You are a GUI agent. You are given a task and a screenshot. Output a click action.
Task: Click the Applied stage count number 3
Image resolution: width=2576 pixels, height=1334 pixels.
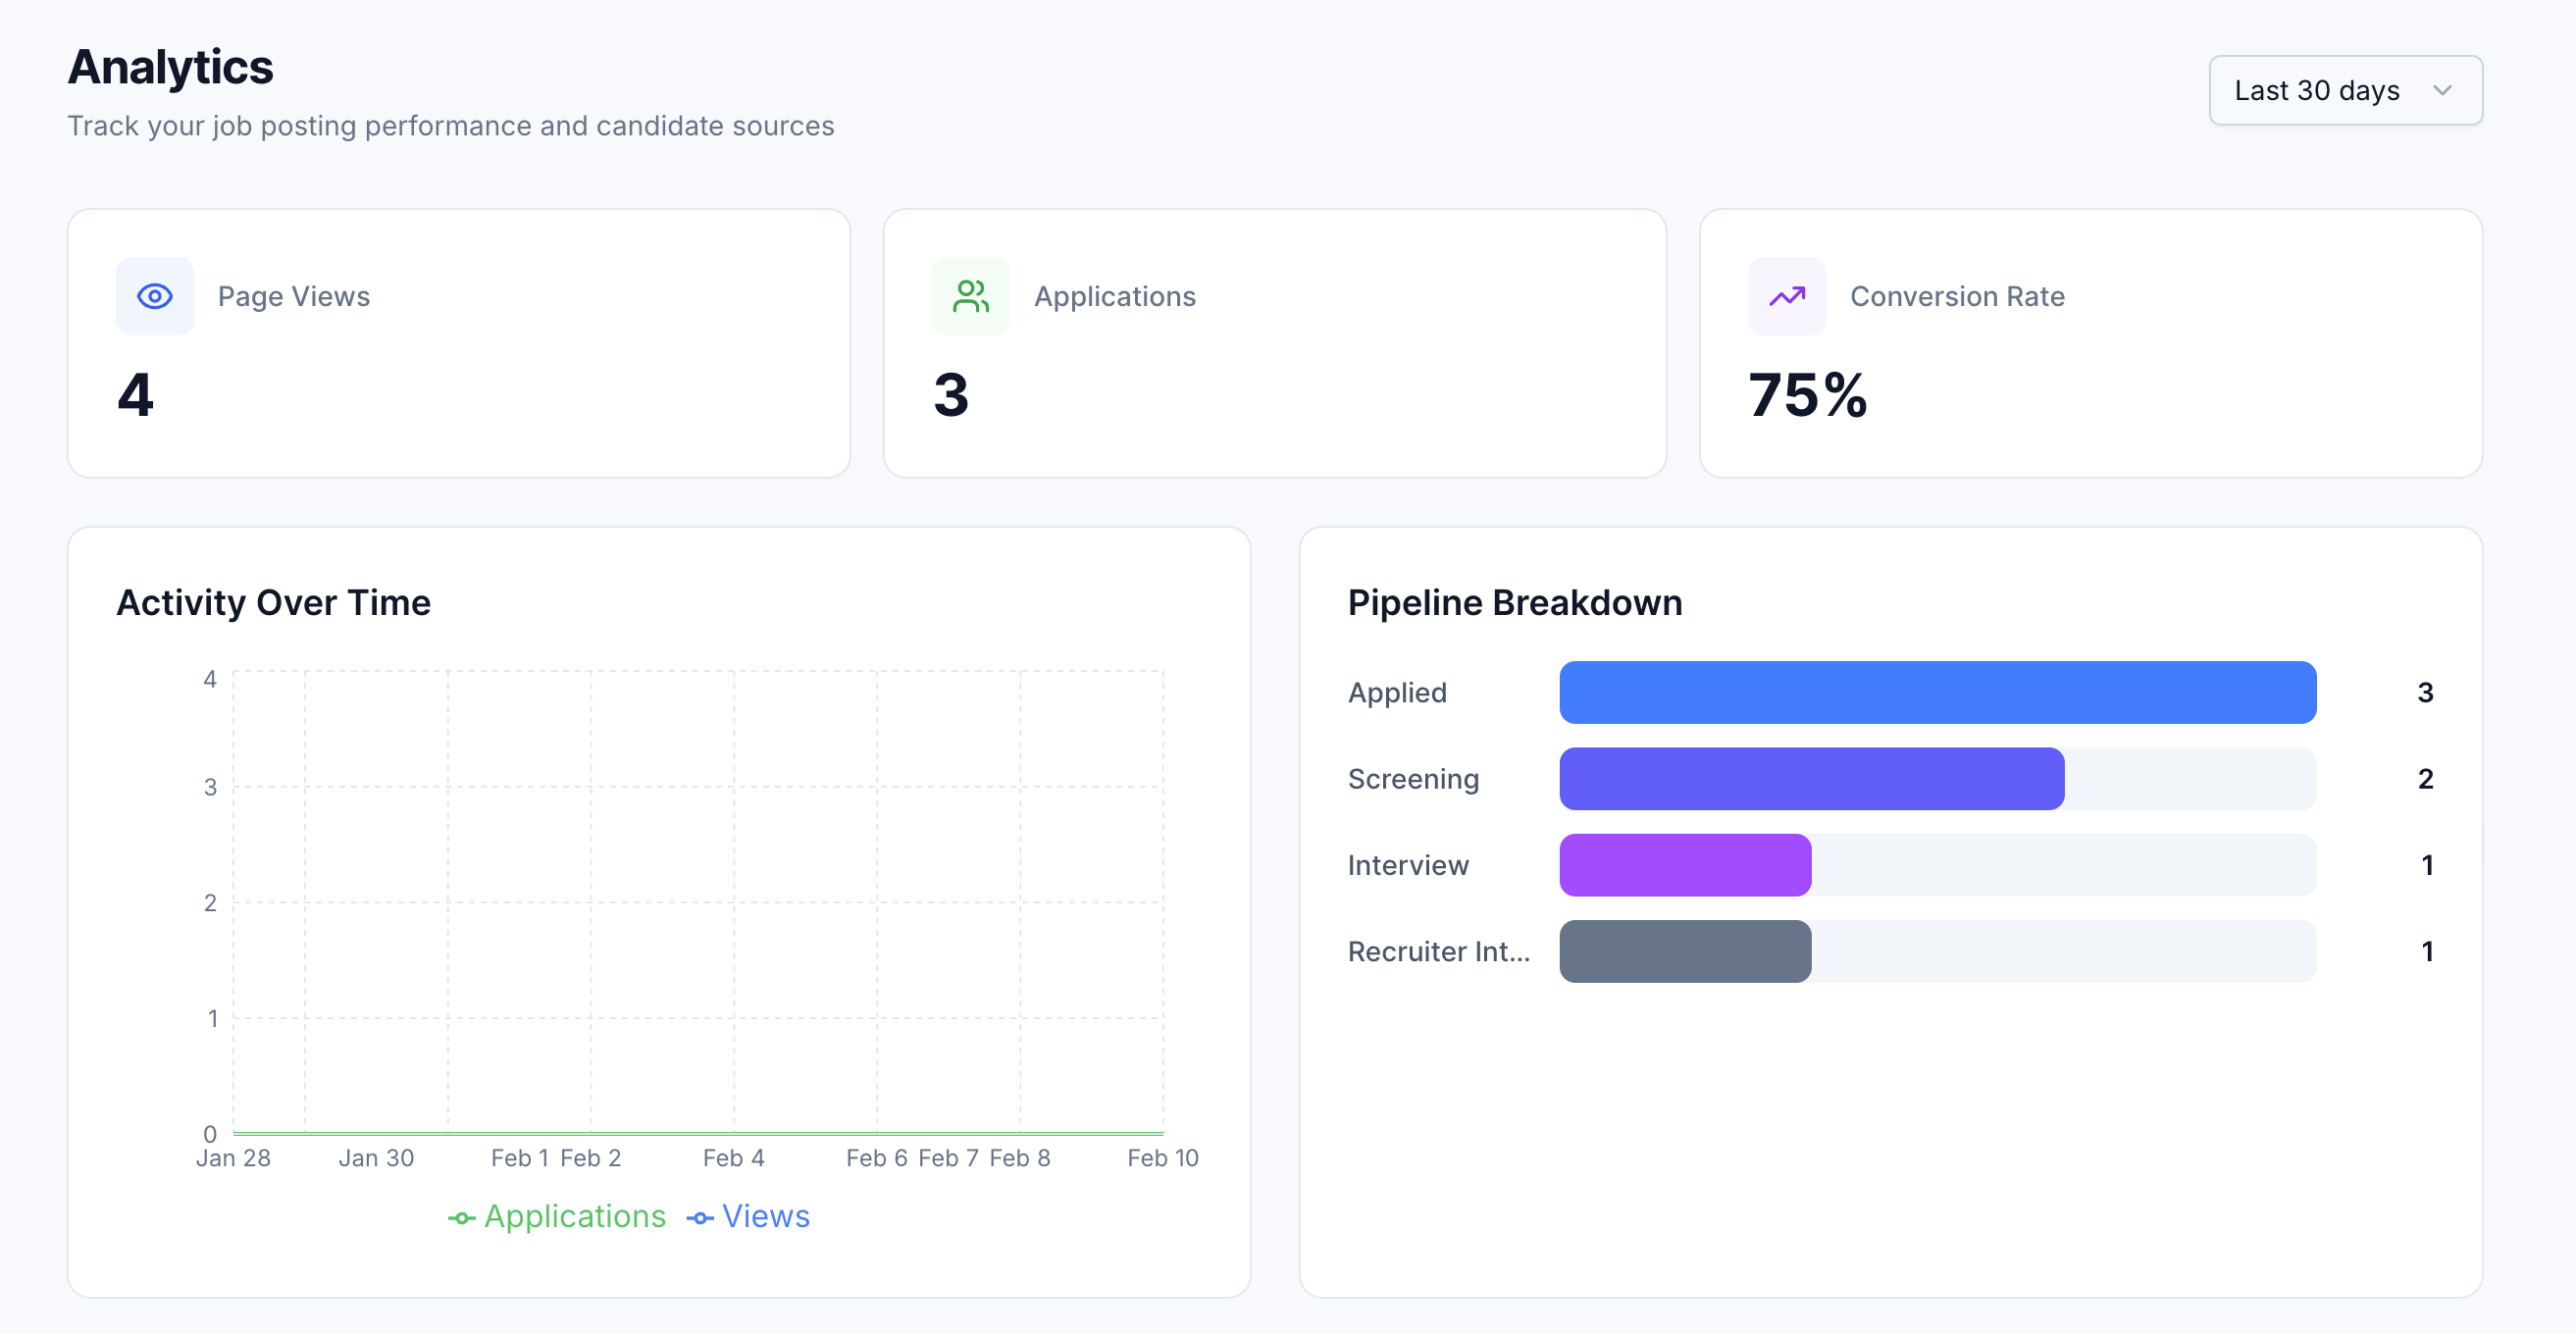[x=2425, y=692]
